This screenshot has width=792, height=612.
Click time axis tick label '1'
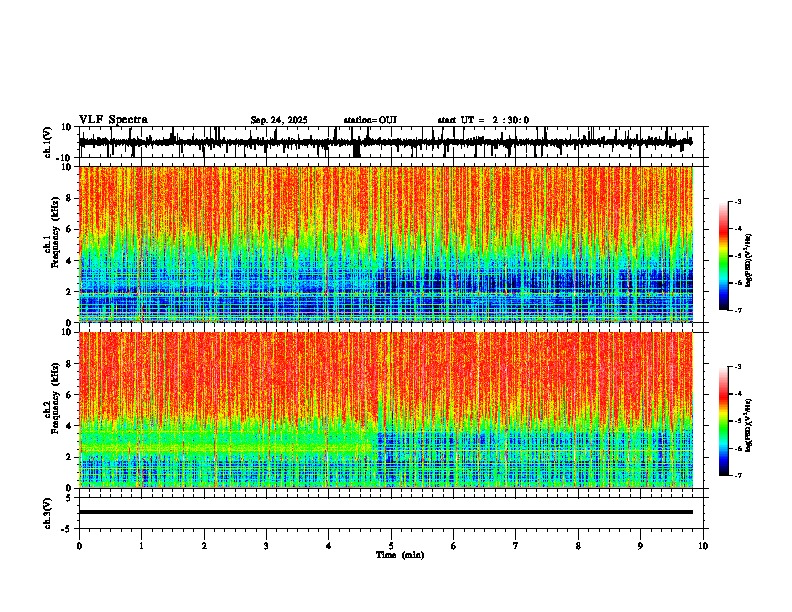click(x=141, y=546)
